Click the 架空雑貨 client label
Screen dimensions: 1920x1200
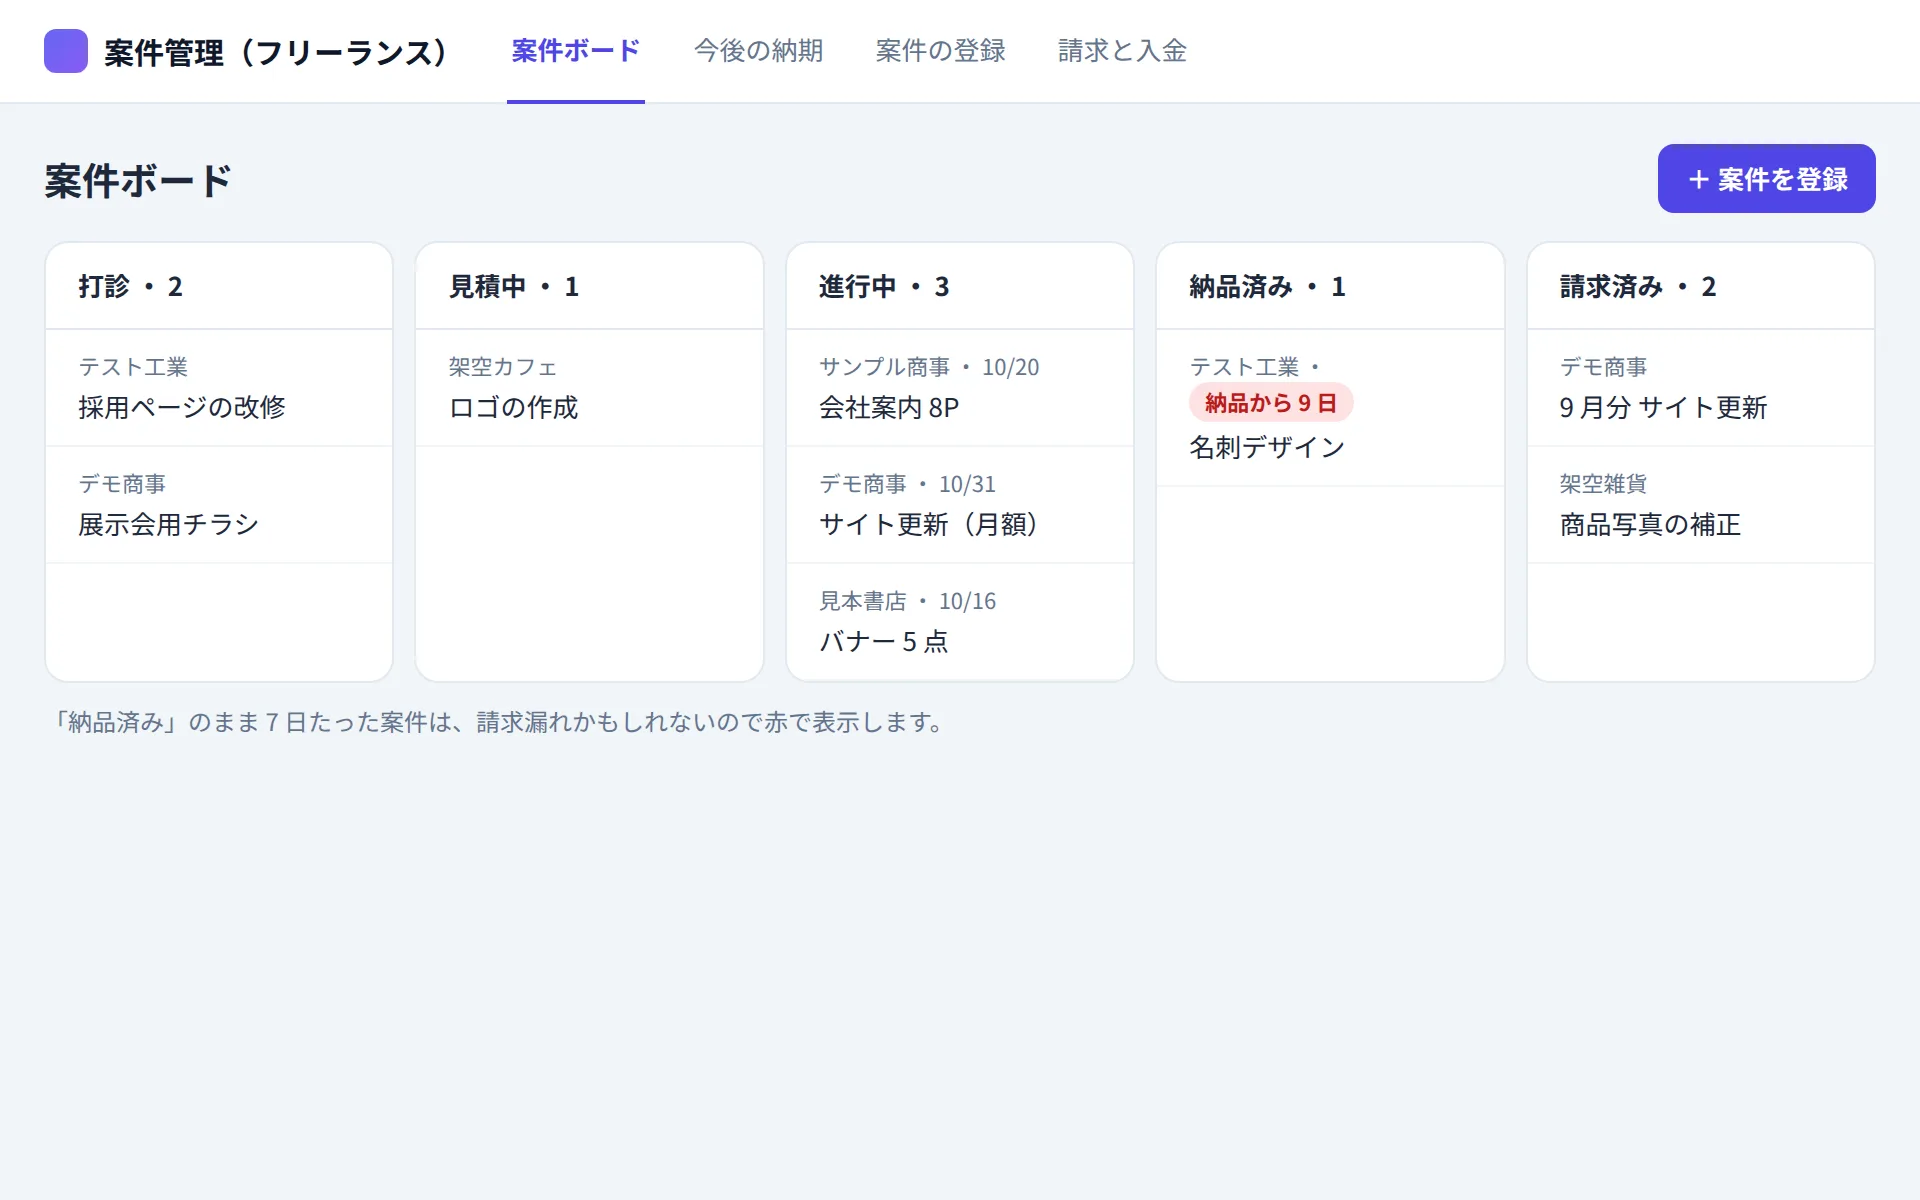[1603, 484]
